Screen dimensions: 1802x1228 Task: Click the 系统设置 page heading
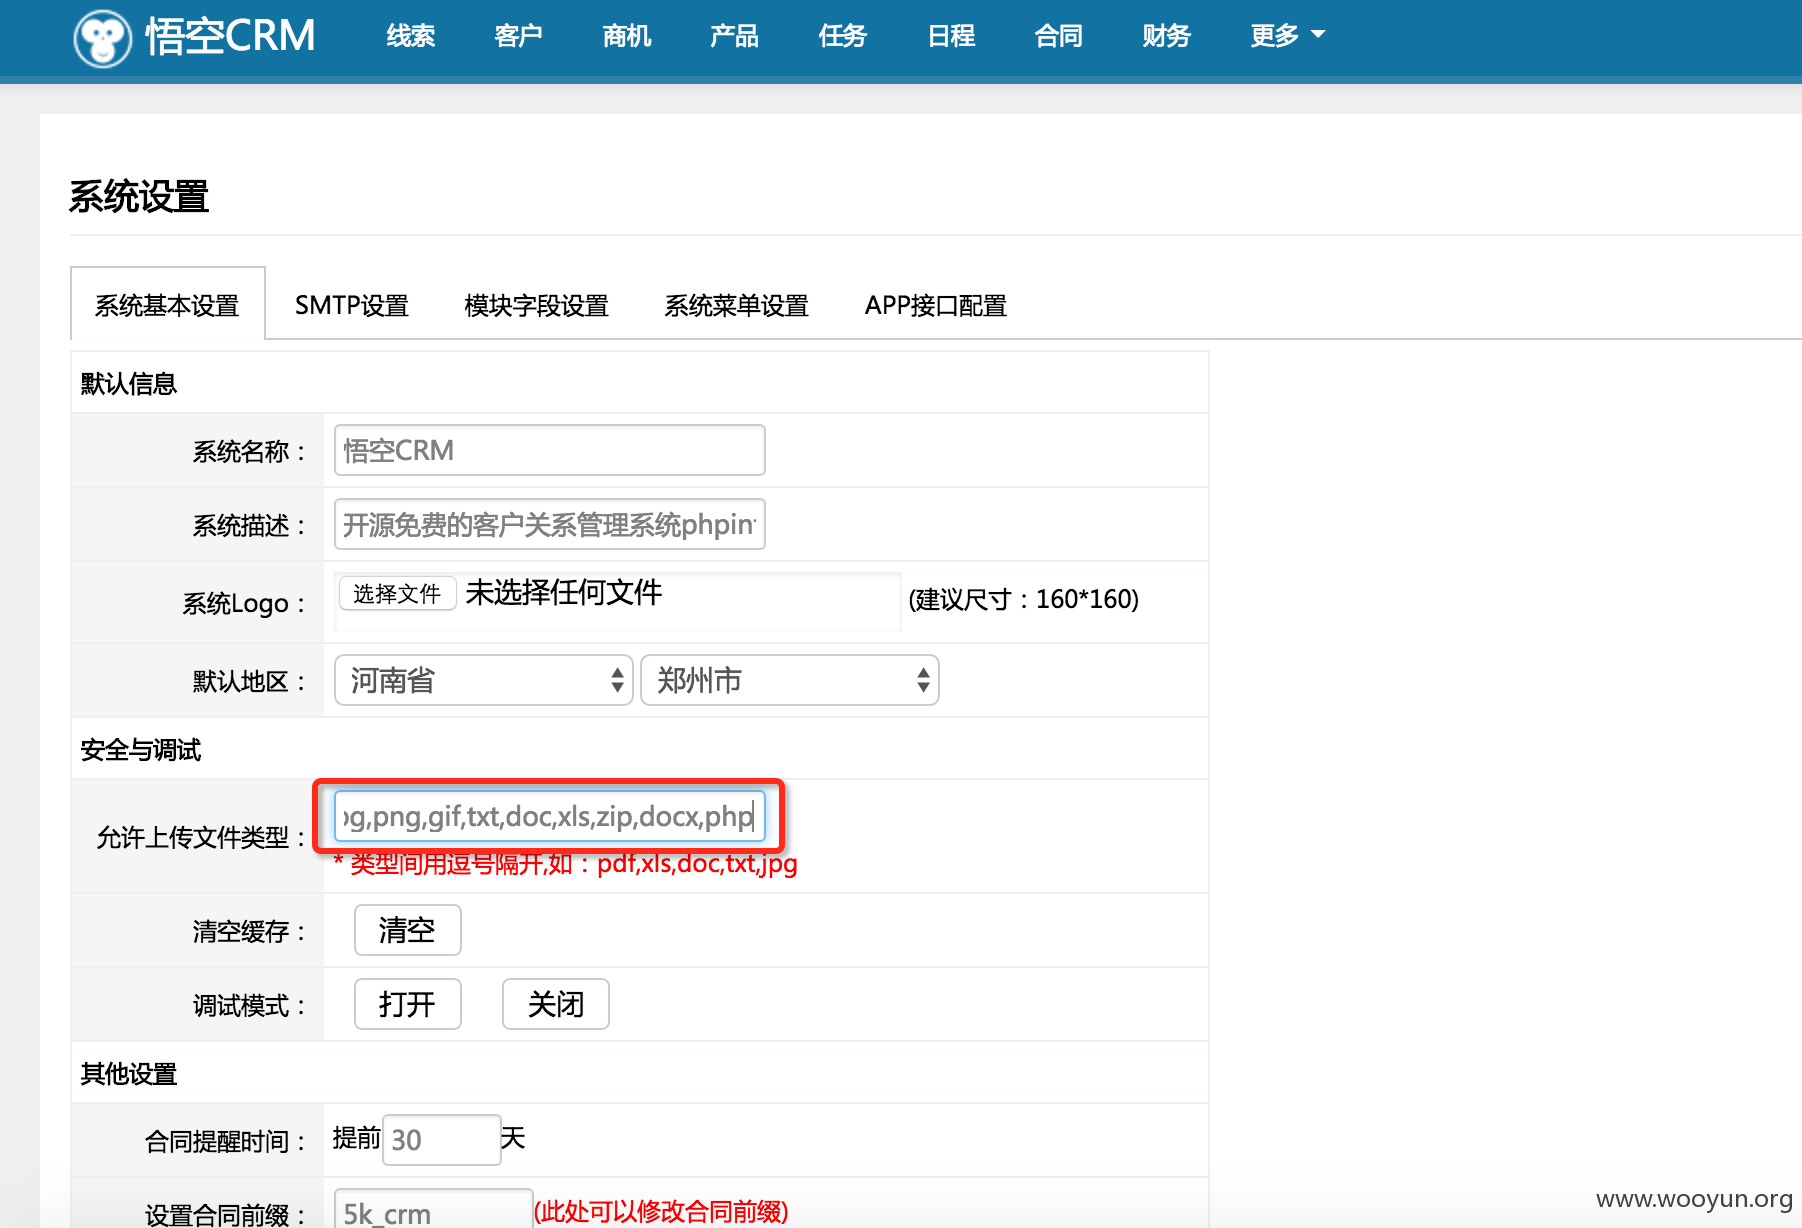[139, 196]
